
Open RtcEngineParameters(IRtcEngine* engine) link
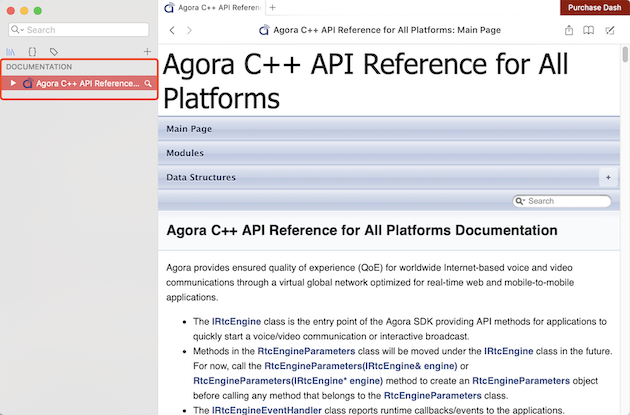click(288, 381)
